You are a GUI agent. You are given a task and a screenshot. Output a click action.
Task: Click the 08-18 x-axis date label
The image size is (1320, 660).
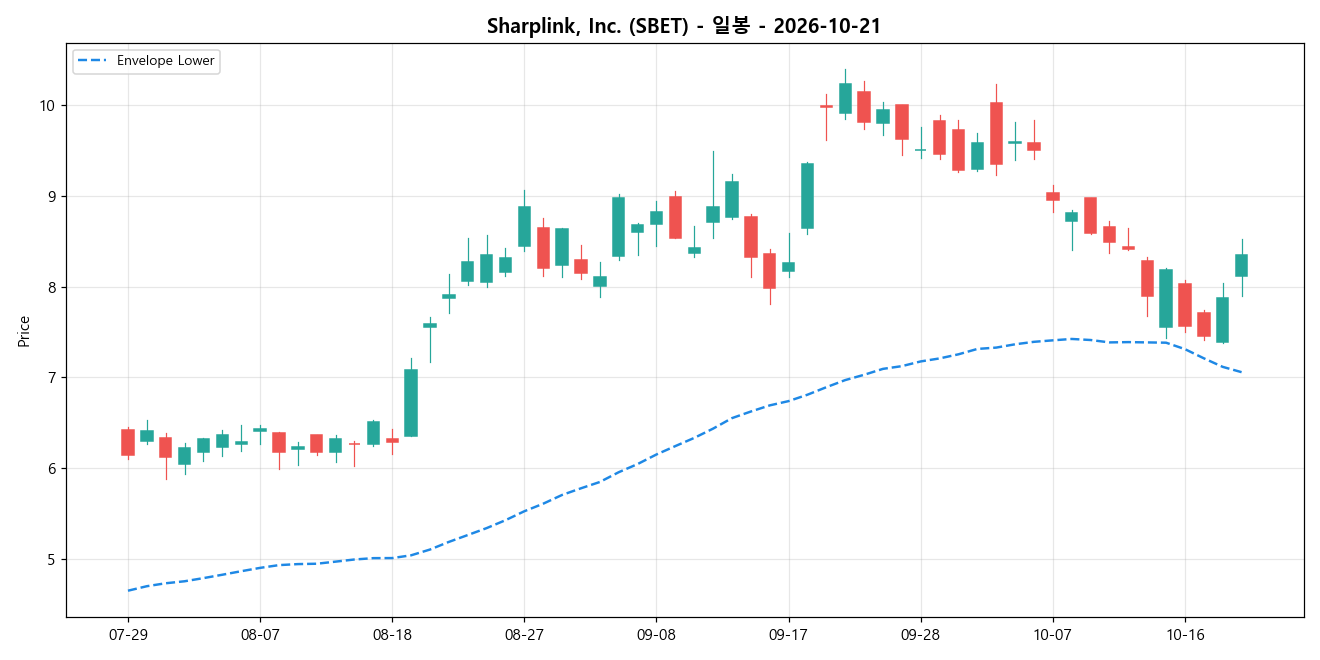(392, 634)
